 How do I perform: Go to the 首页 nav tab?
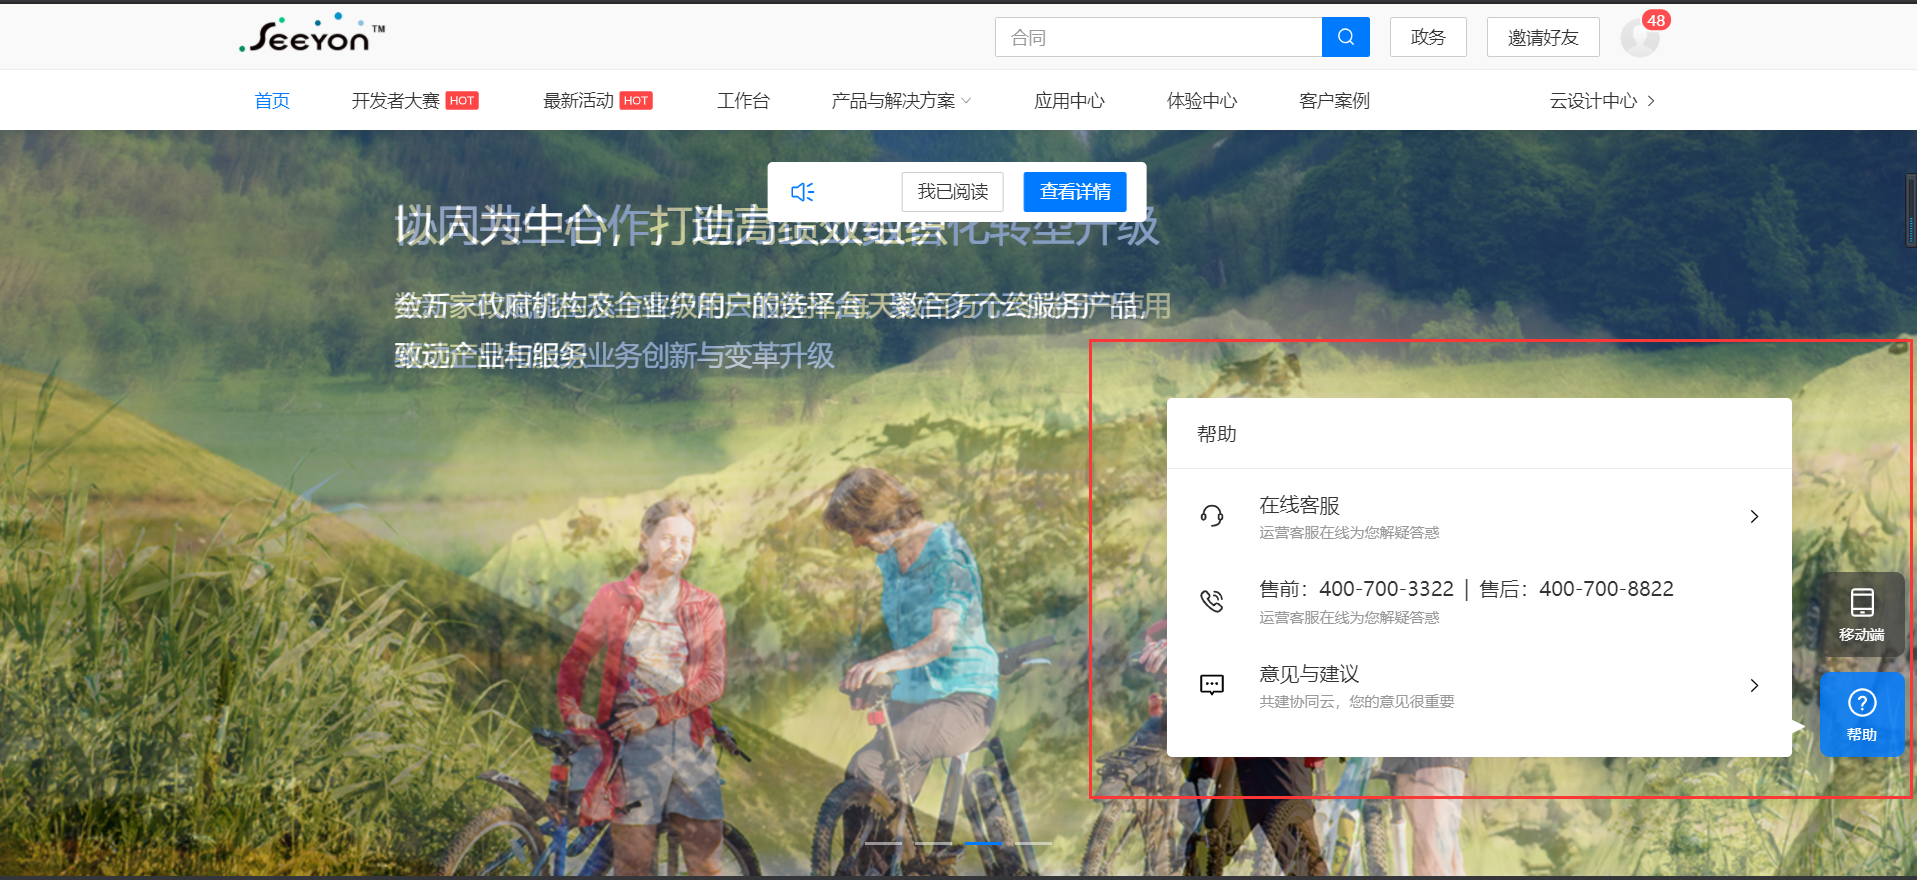[272, 101]
